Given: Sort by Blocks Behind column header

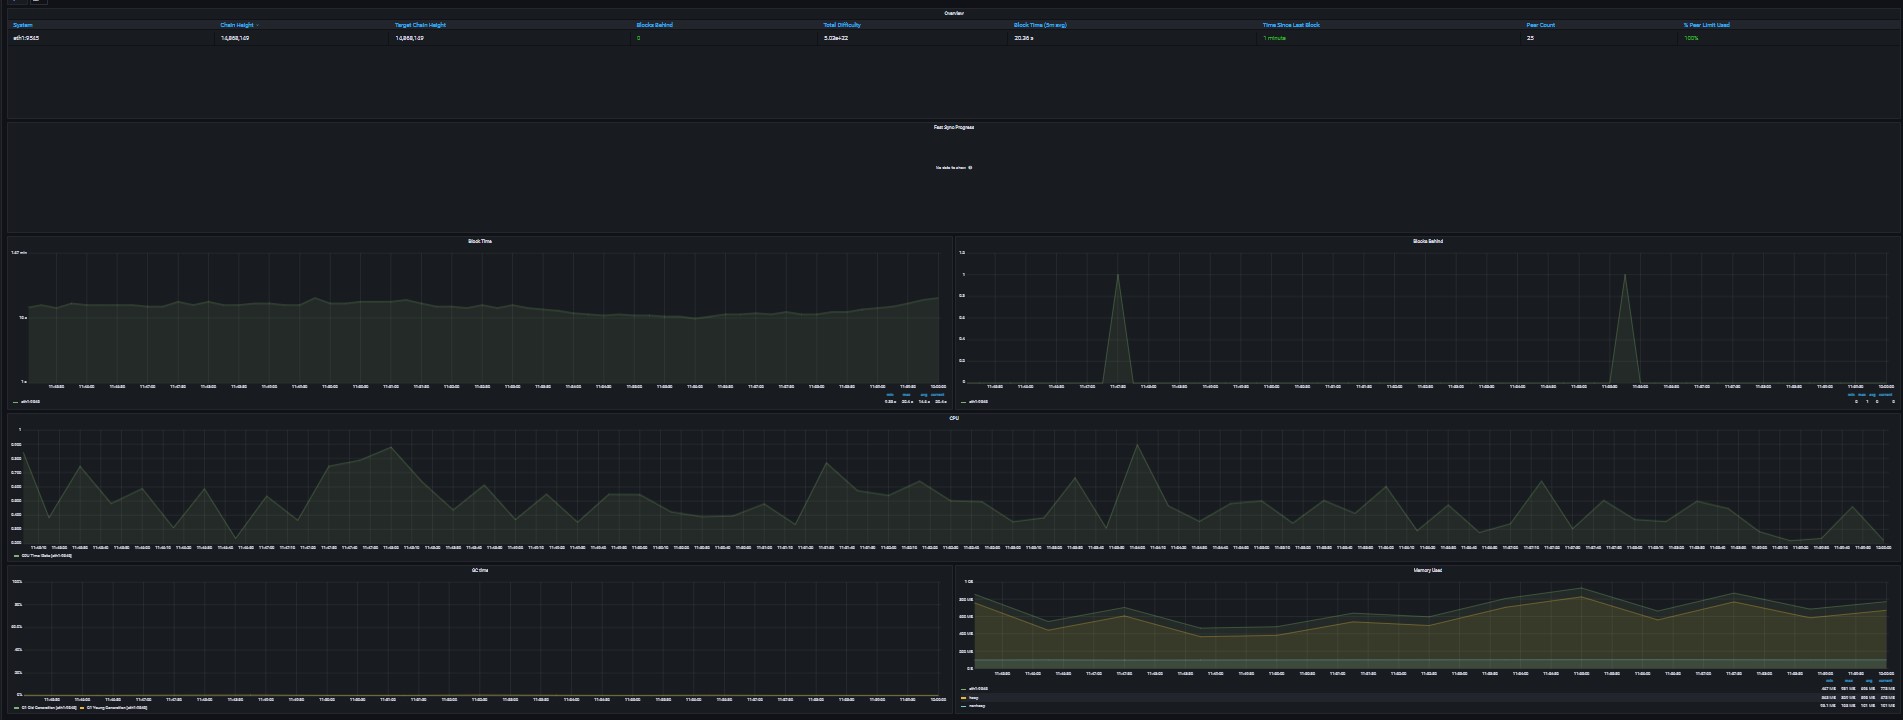Looking at the screenshot, I should click(654, 25).
